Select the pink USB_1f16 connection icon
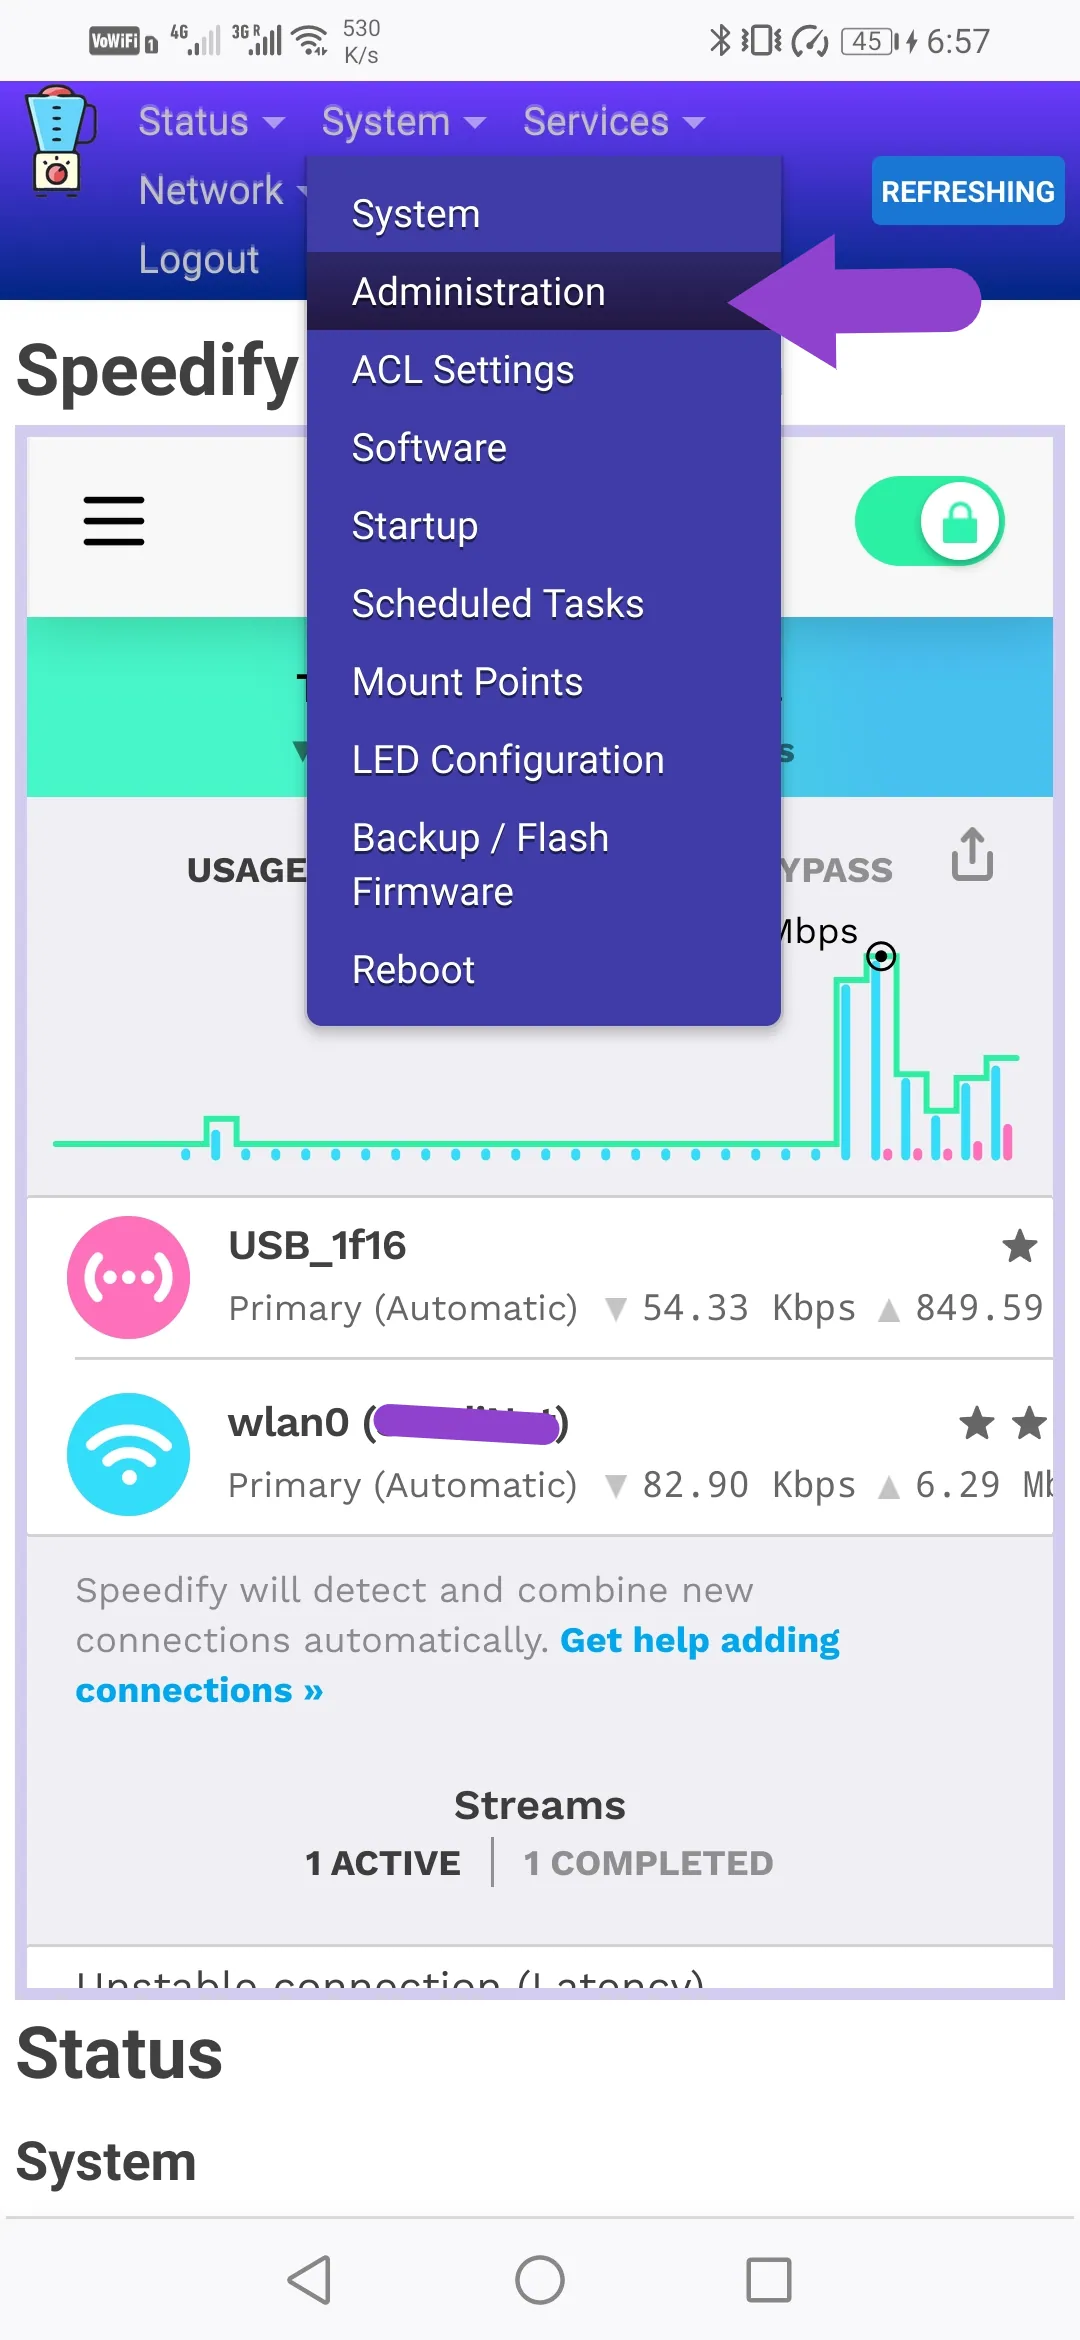1080x2340 pixels. (128, 1277)
